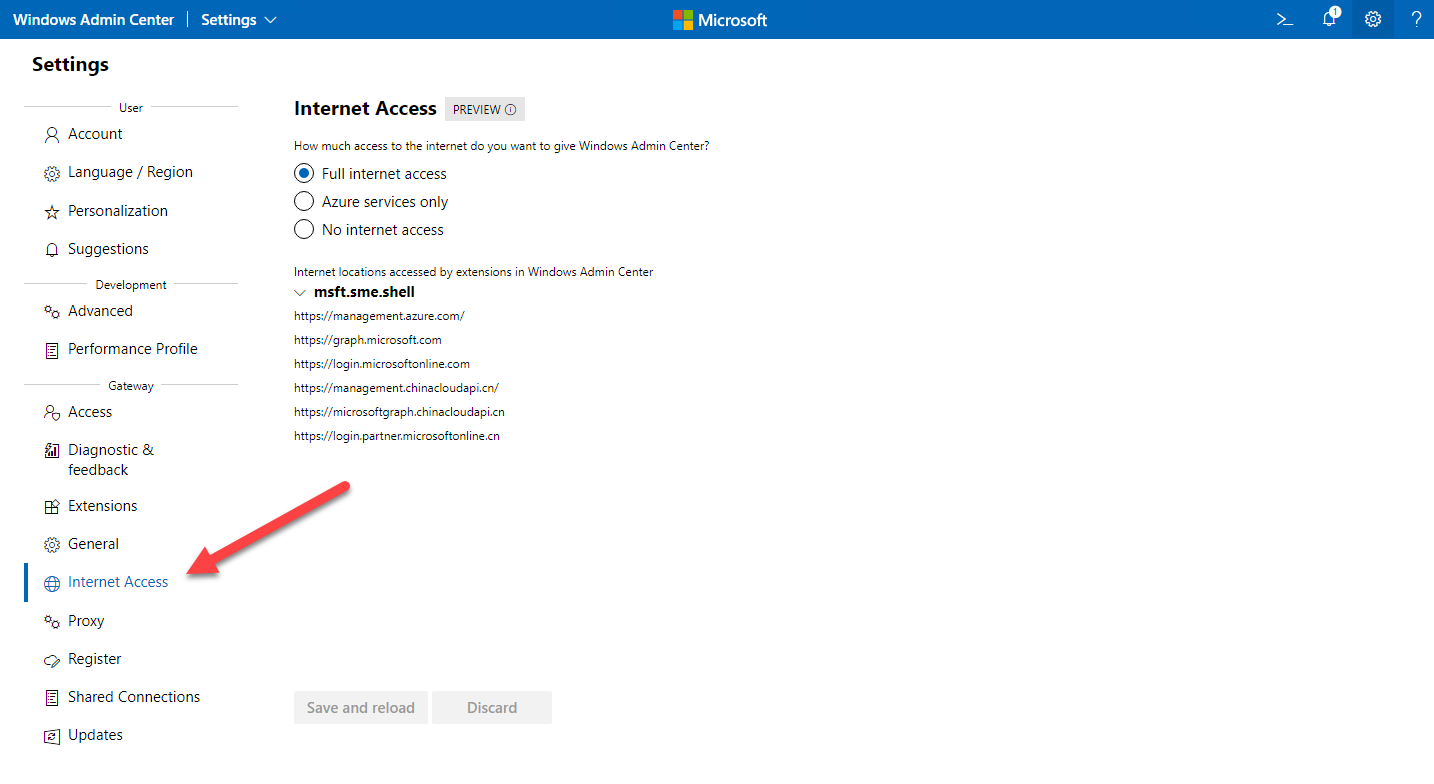
Task: Click the management.chinacloudapi.cn URL
Action: pyautogui.click(x=396, y=388)
